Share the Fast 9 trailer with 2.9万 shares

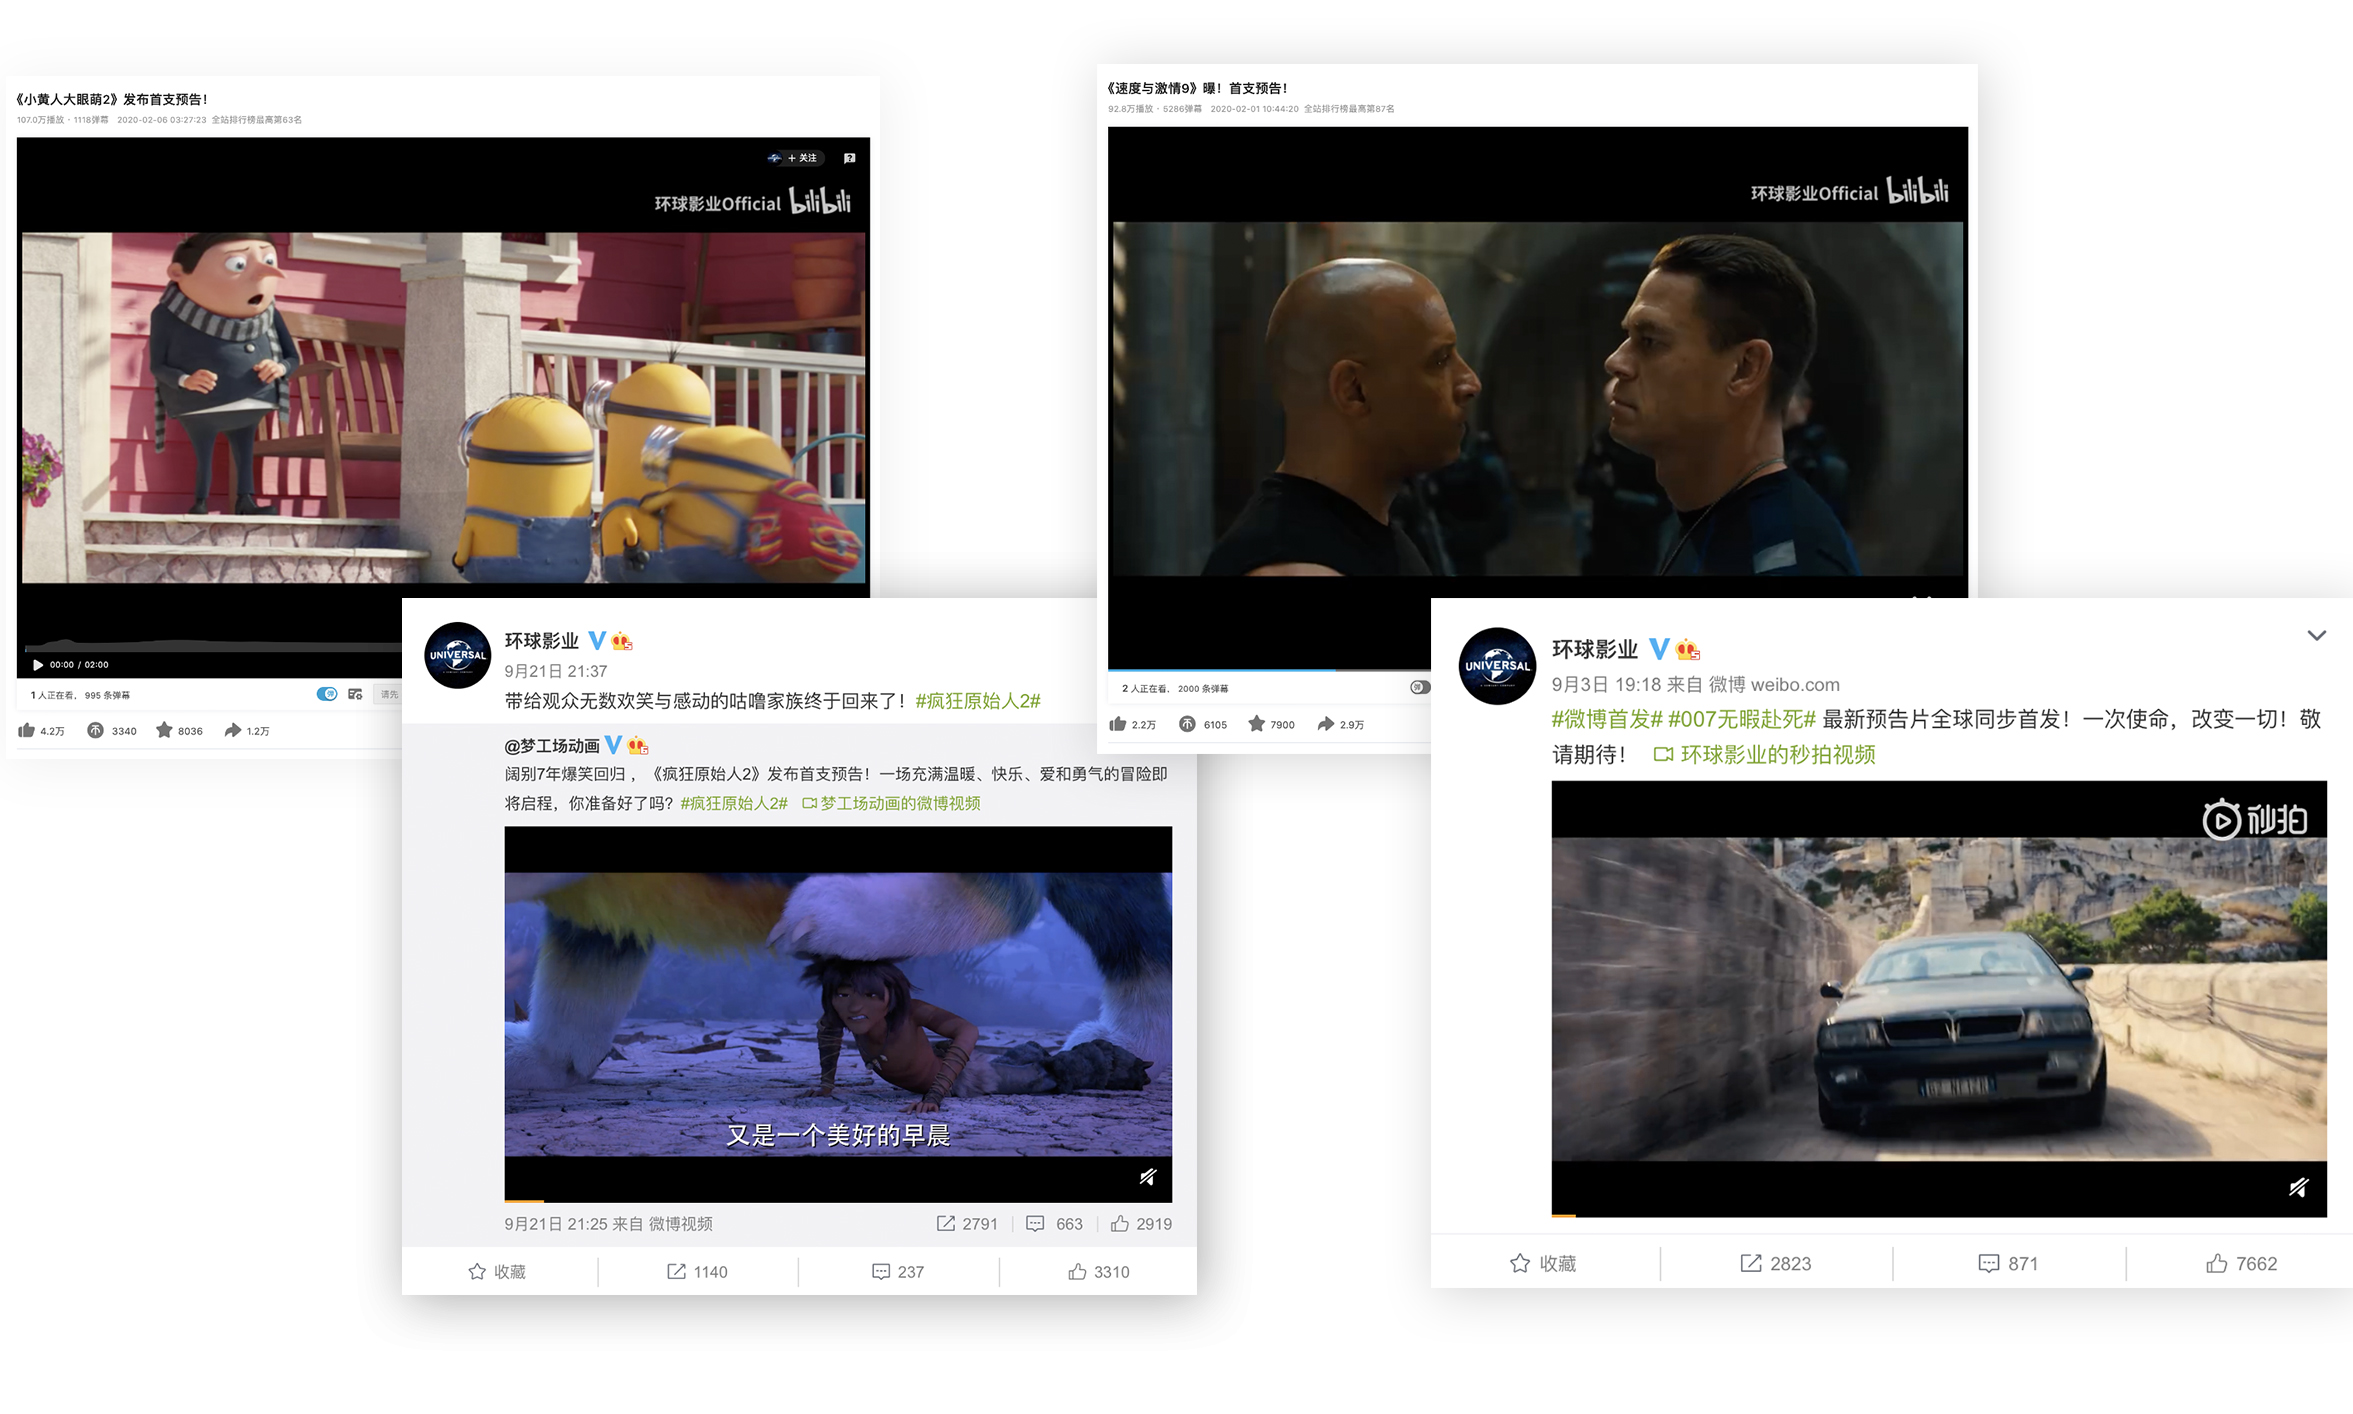tap(1326, 724)
